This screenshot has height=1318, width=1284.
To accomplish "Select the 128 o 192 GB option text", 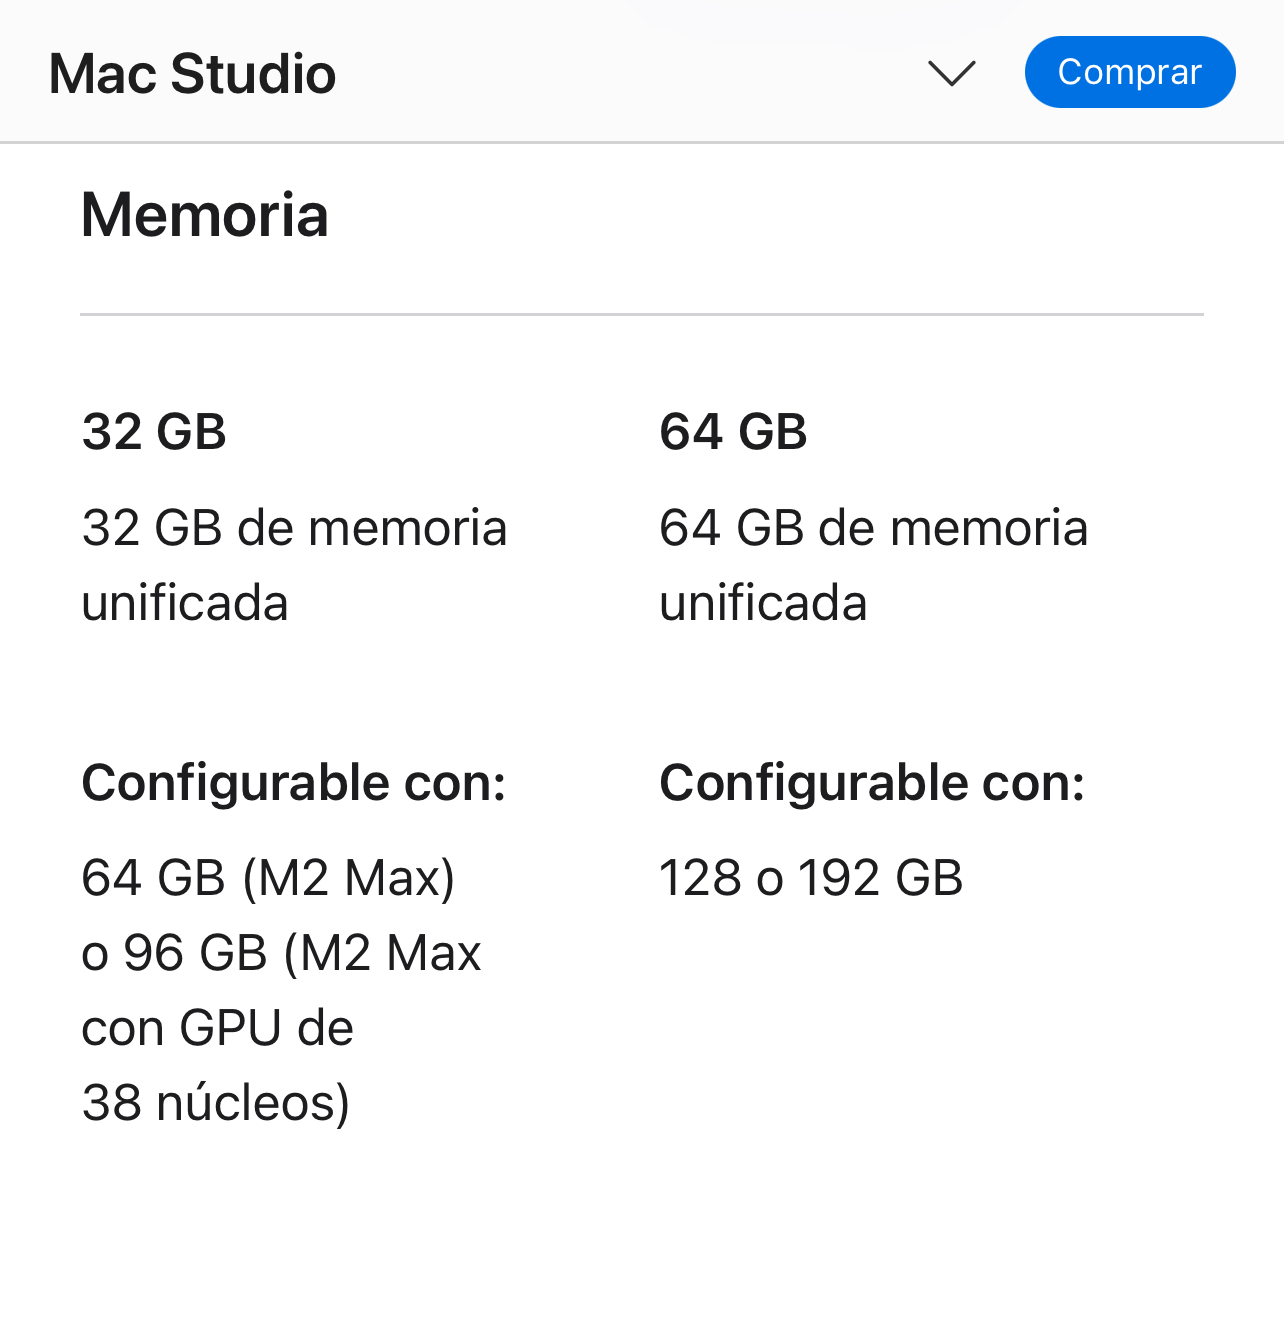I will click(x=811, y=878).
